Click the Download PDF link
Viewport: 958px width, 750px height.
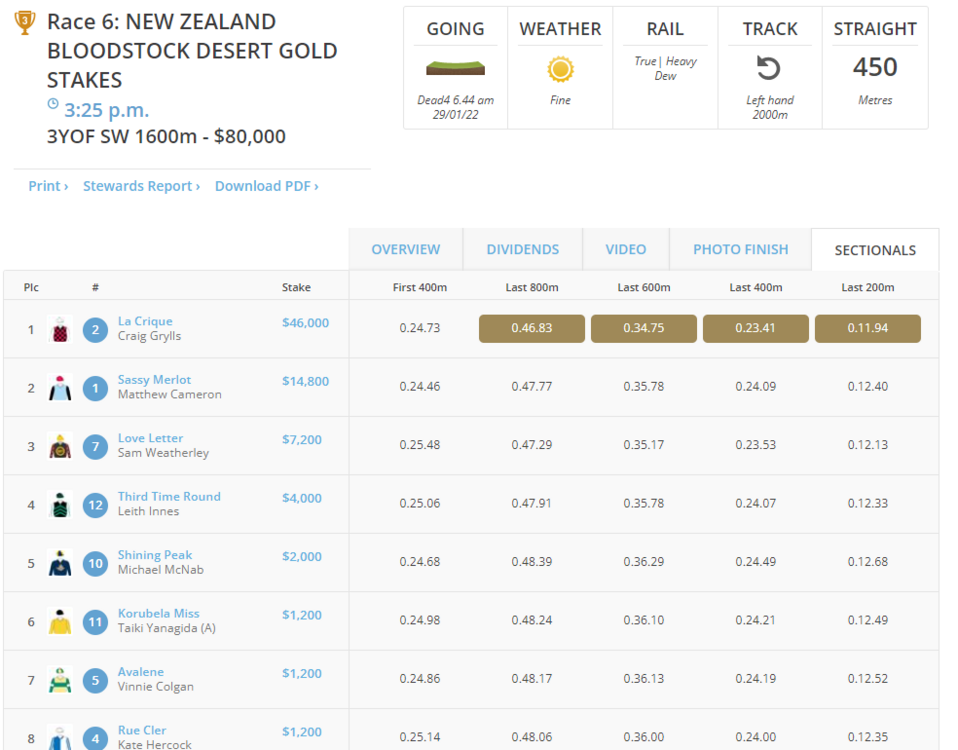[266, 186]
